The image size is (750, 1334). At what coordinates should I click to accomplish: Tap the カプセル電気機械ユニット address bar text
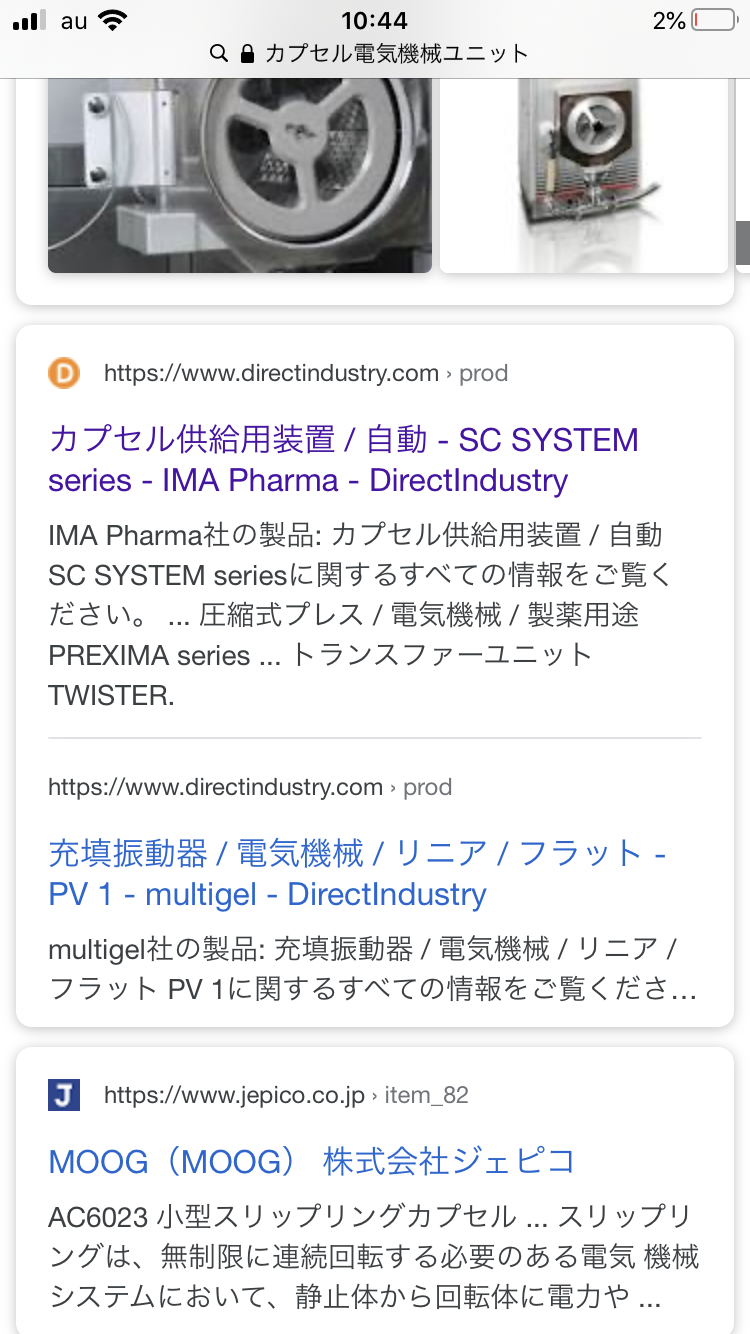tap(396, 54)
